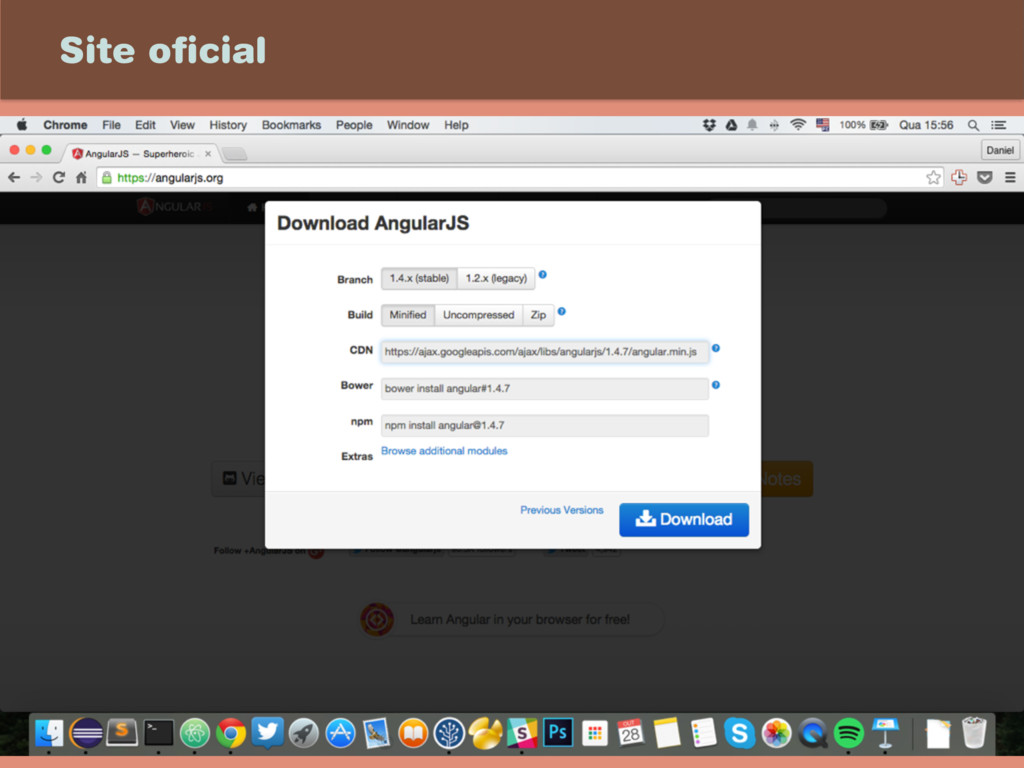Image resolution: width=1024 pixels, height=768 pixels.
Task: Click the CDN help info icon
Action: coord(716,348)
